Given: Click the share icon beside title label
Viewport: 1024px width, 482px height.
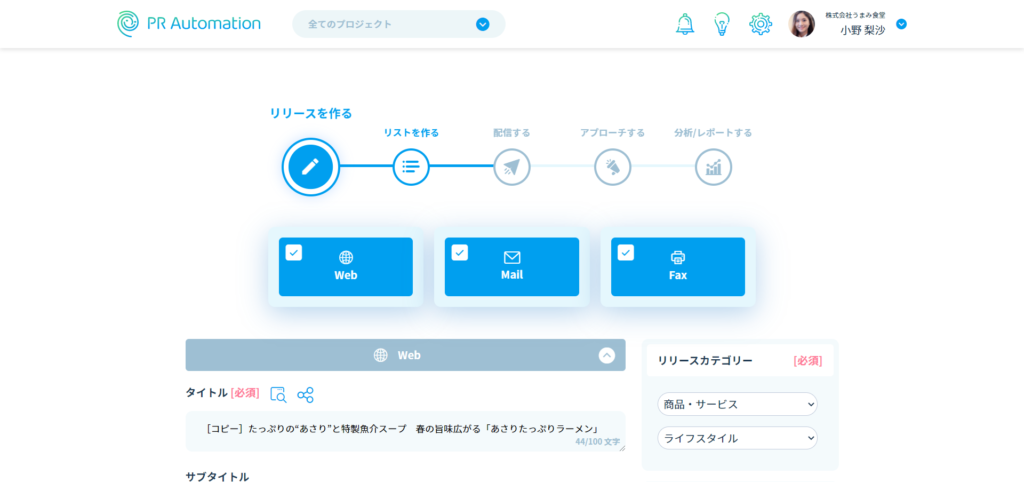Looking at the screenshot, I should (x=305, y=394).
